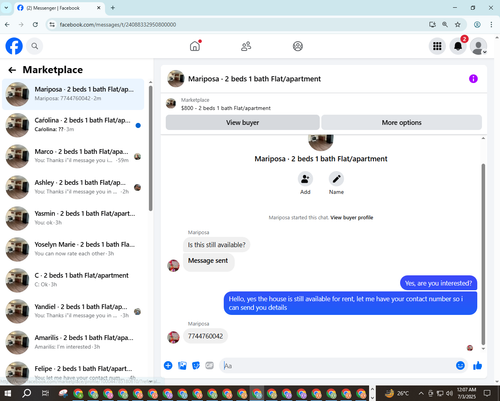Open the Facebook home logo
Screen dimensions: 500x401
[14, 46]
